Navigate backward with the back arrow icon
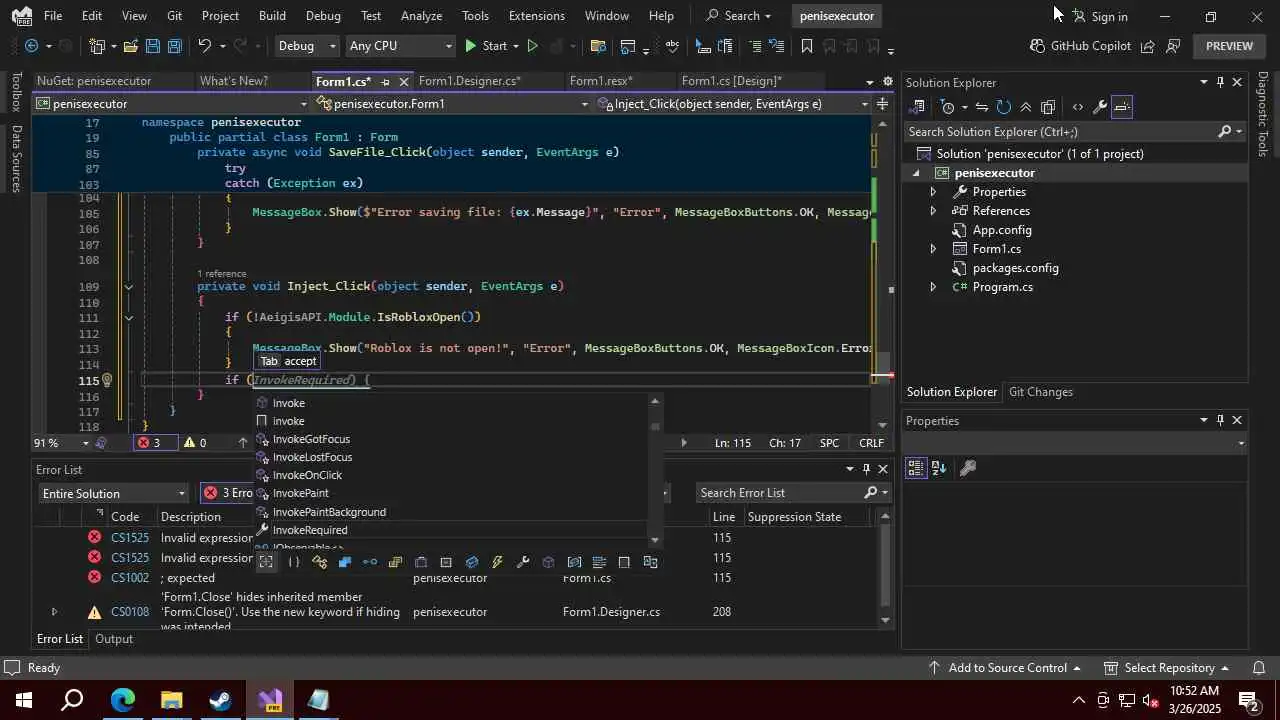1280x720 pixels. coord(32,46)
